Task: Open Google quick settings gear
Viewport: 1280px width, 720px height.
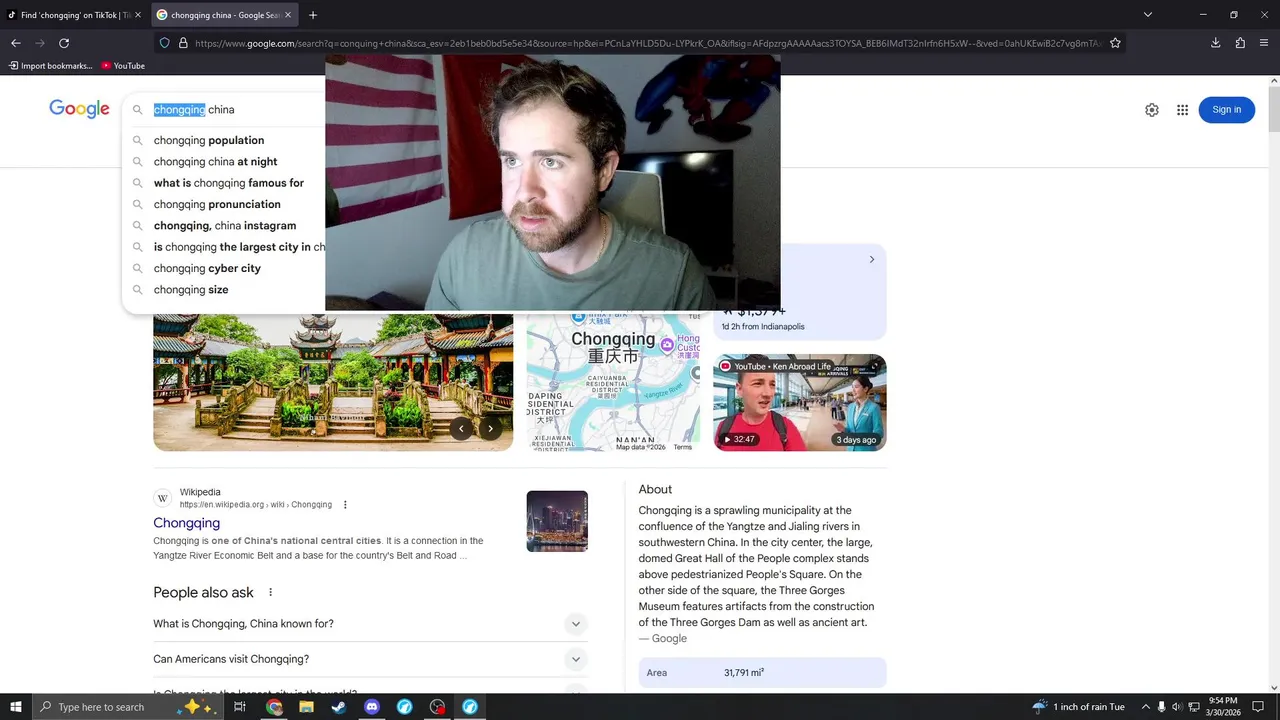Action: click(1152, 110)
